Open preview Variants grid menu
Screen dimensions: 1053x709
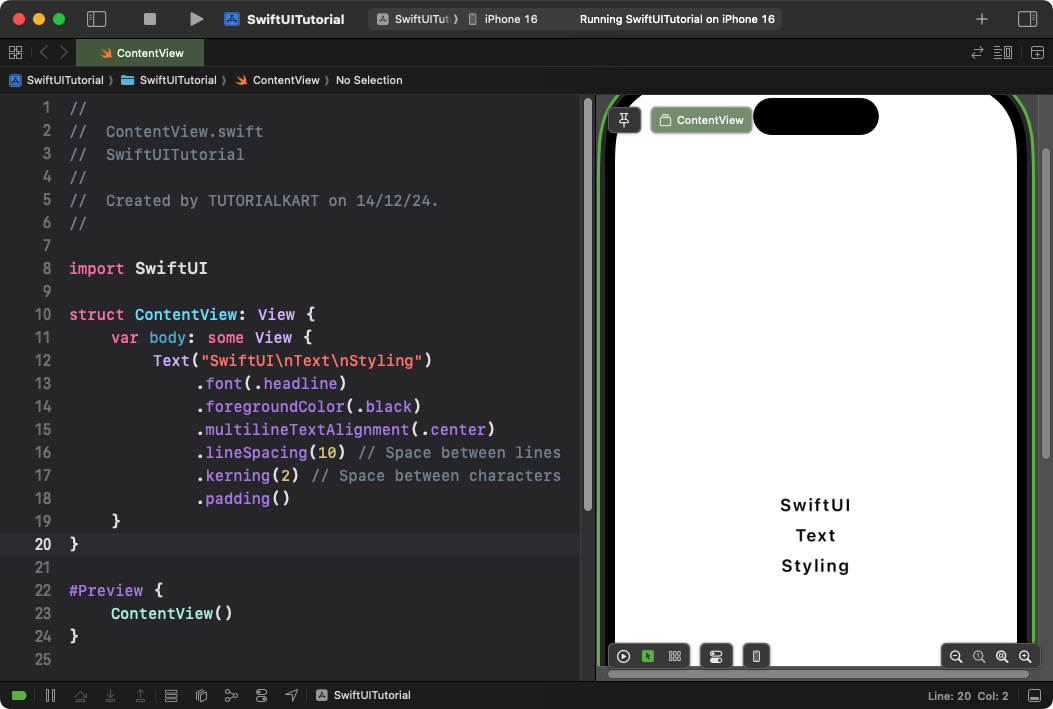pyautogui.click(x=675, y=656)
